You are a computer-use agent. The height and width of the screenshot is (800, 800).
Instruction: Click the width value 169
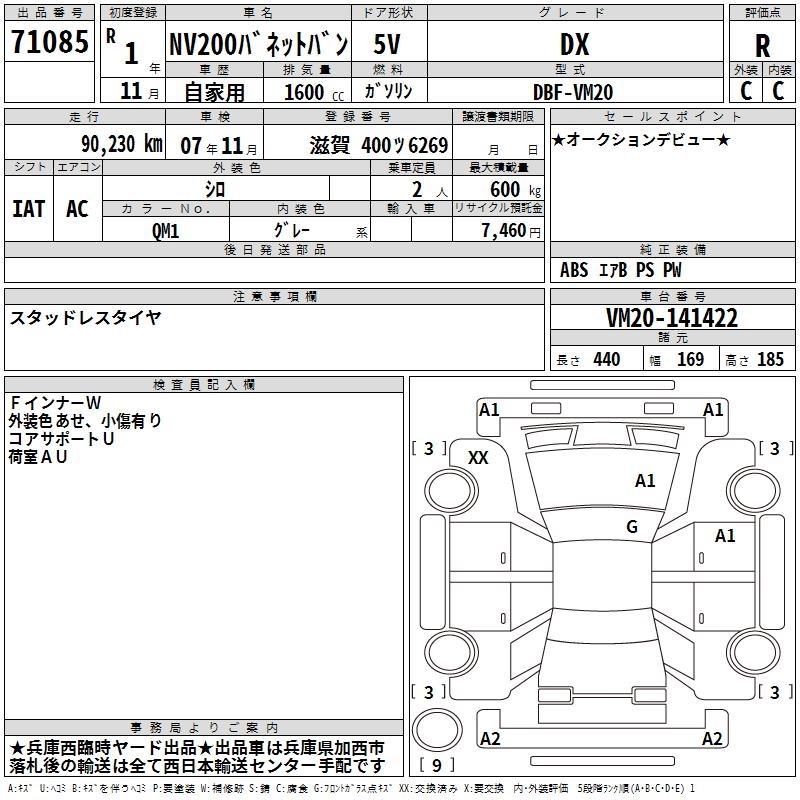[x=690, y=360]
